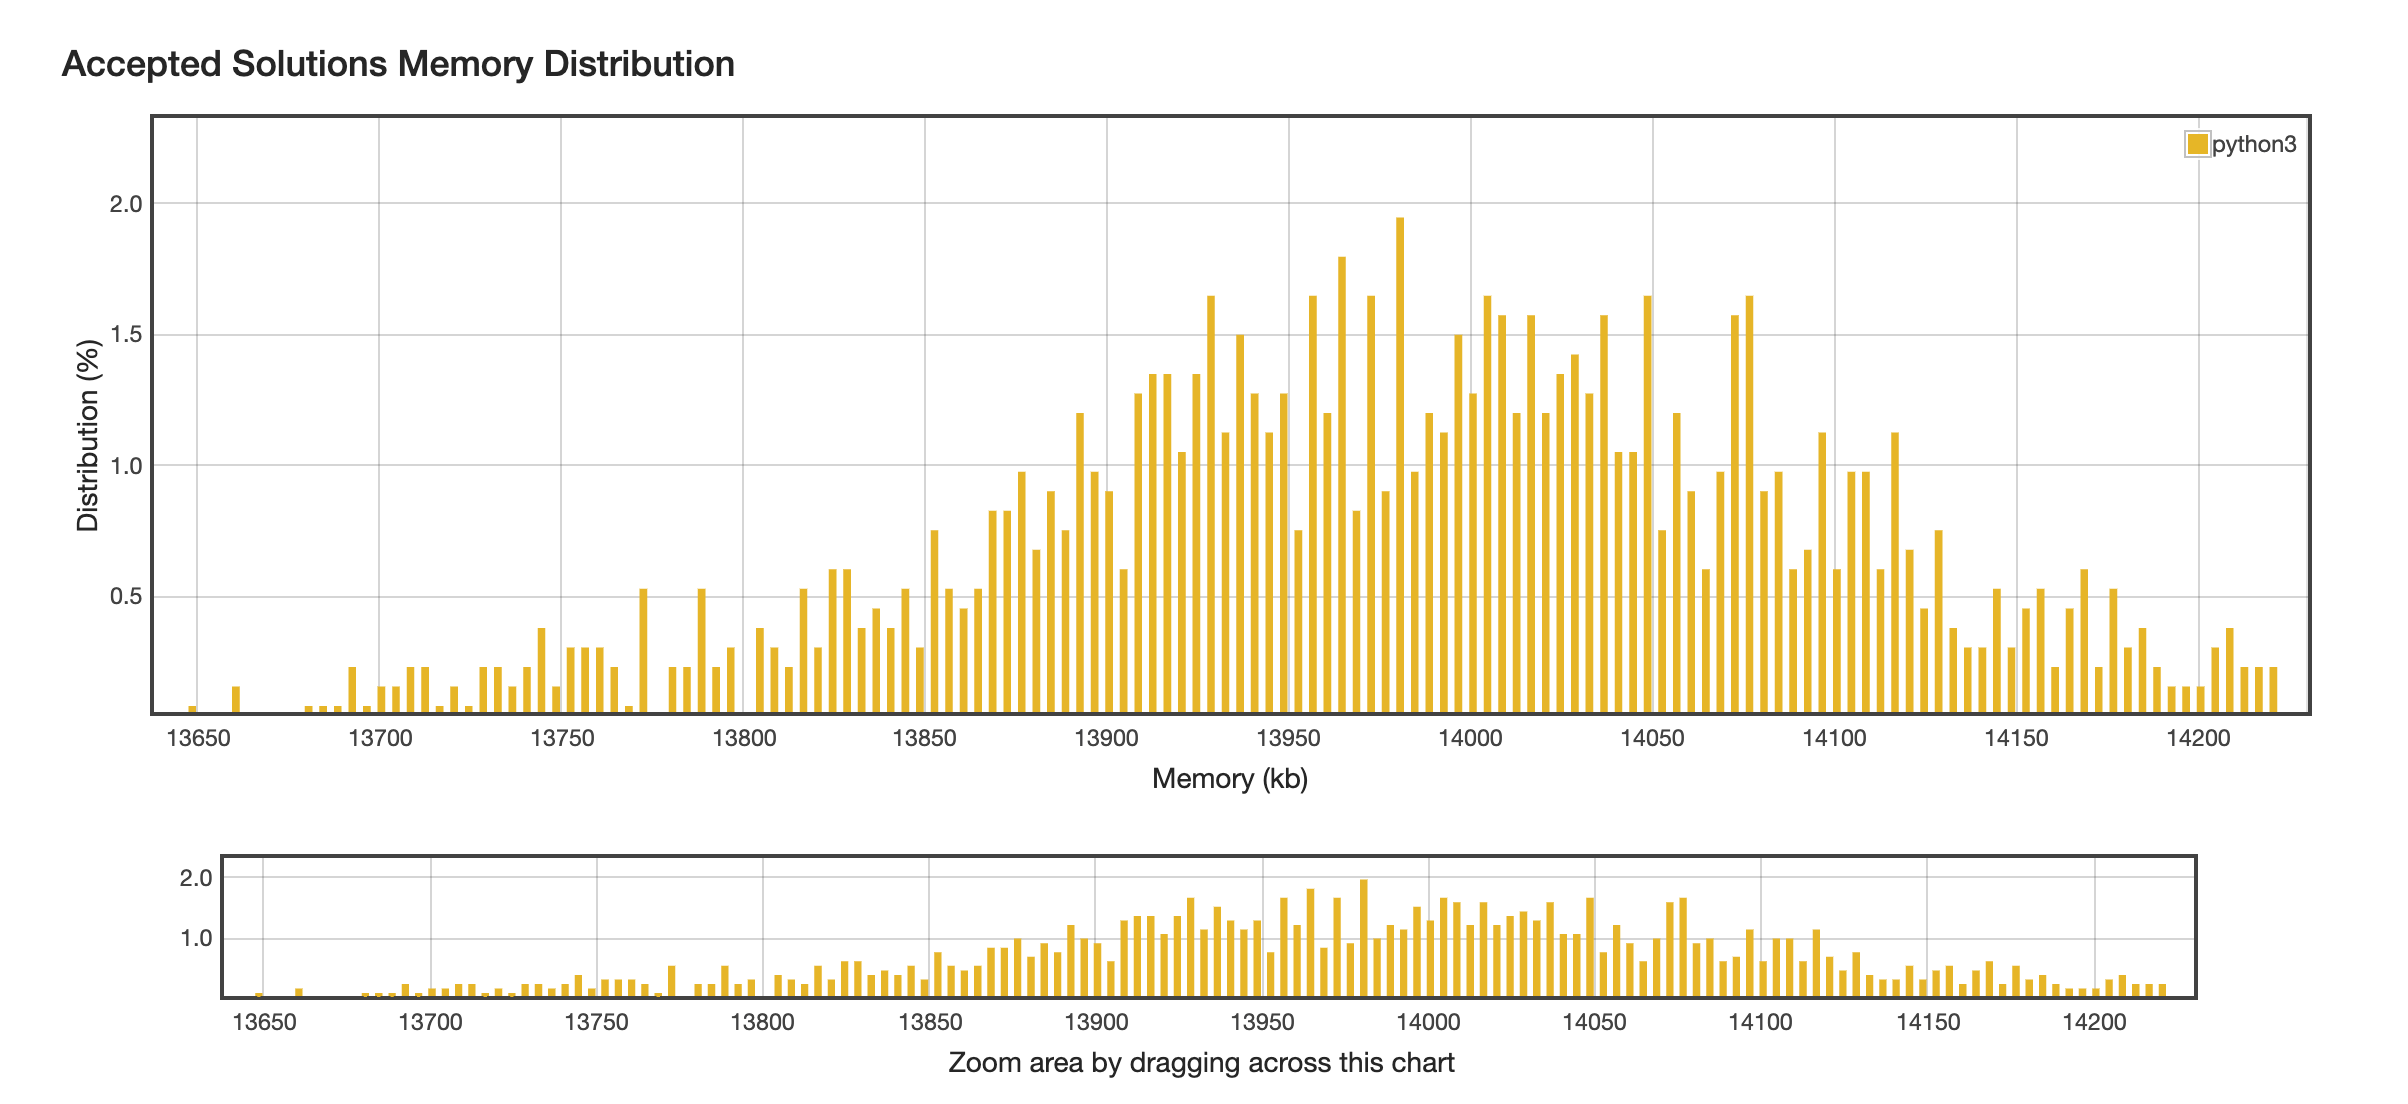This screenshot has height=1104, width=2408.
Task: Click the isolated bar near 13660 in main chart
Action: click(236, 700)
